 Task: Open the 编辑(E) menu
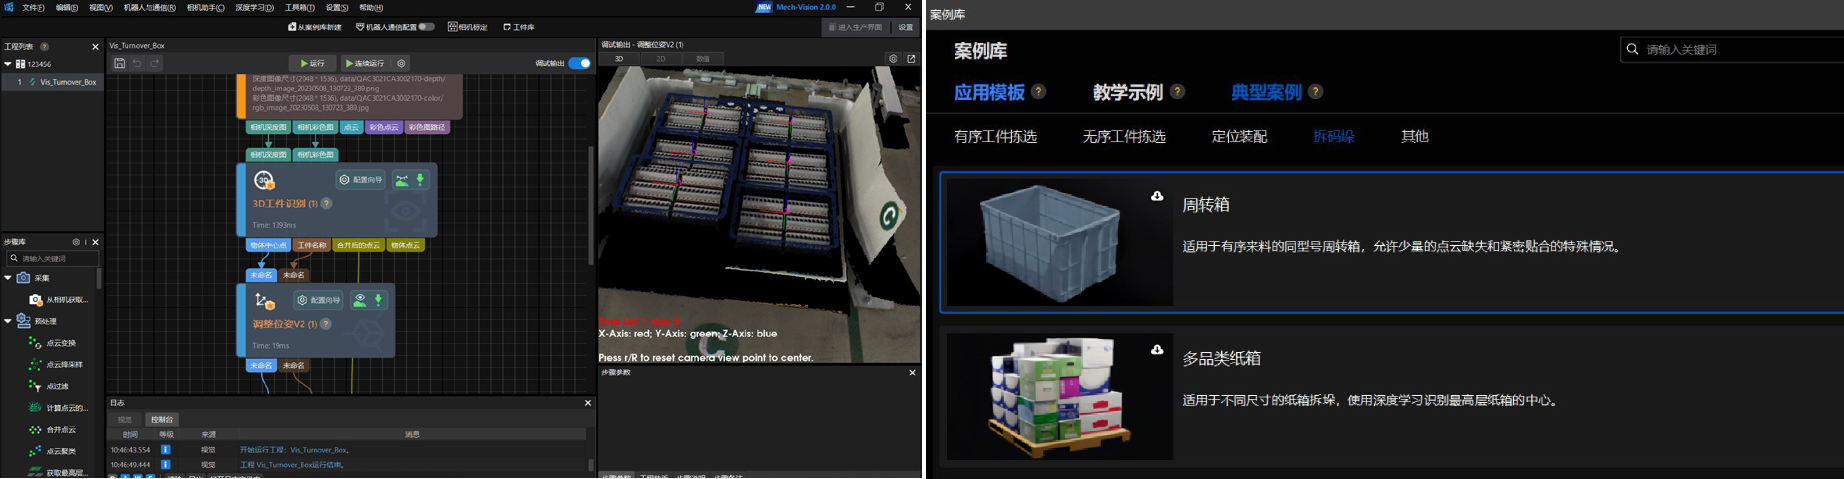point(66,7)
